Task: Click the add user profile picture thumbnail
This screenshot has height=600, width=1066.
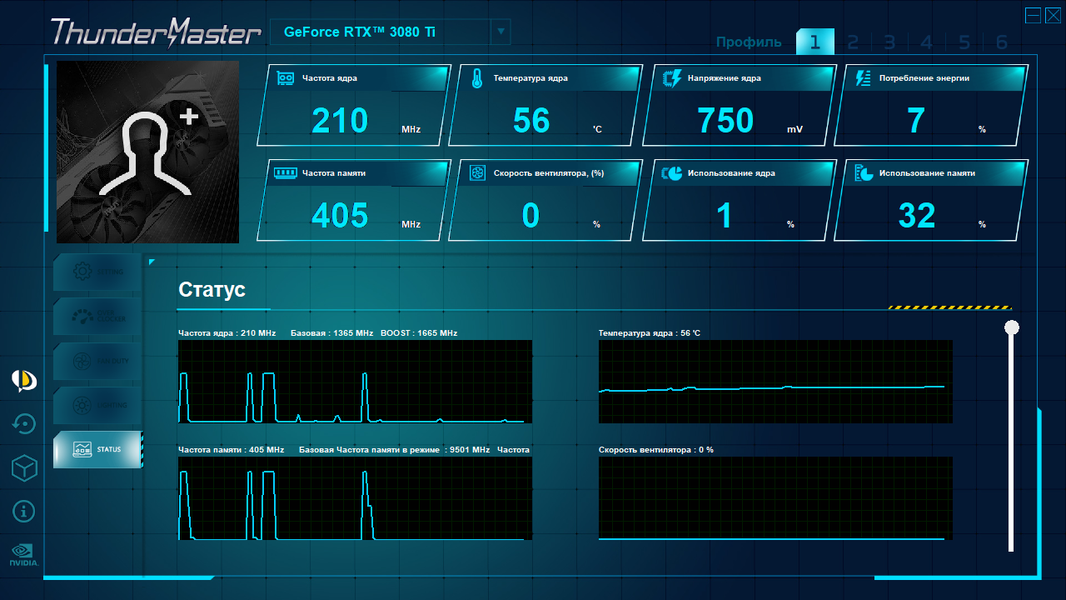Action: coord(148,152)
